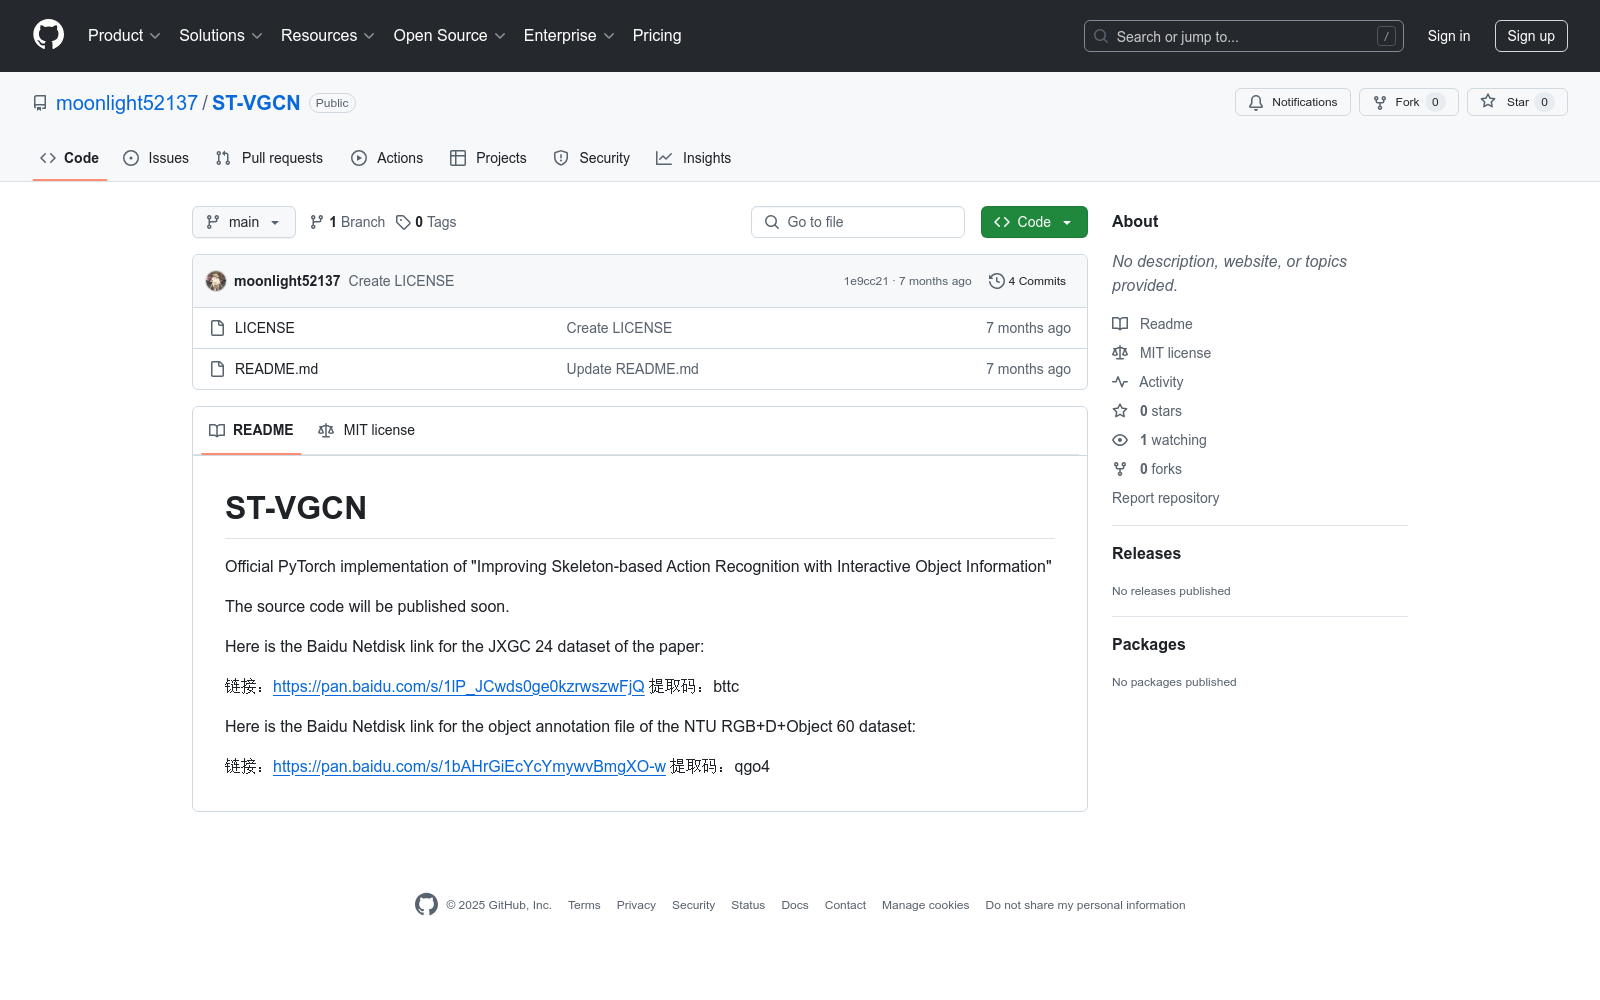Screen dimensions: 1600x1000
Task: Click the fork icon beside 0 forks
Action: [1120, 469]
